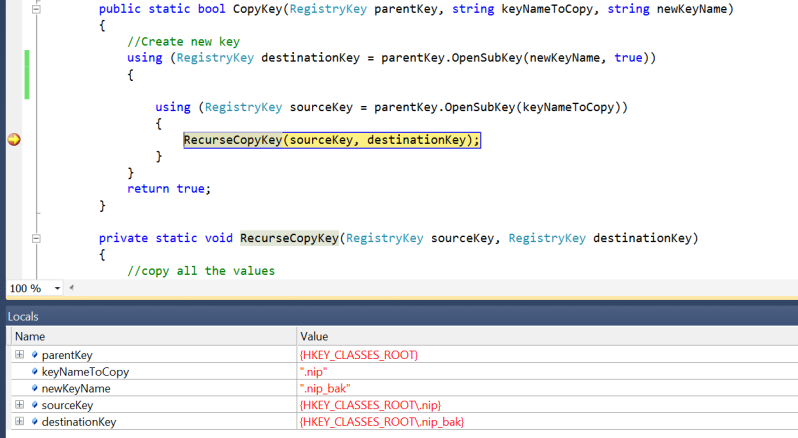The height and width of the screenshot is (438, 798).
Task: Click the Value column header in Locals
Action: coord(547,336)
